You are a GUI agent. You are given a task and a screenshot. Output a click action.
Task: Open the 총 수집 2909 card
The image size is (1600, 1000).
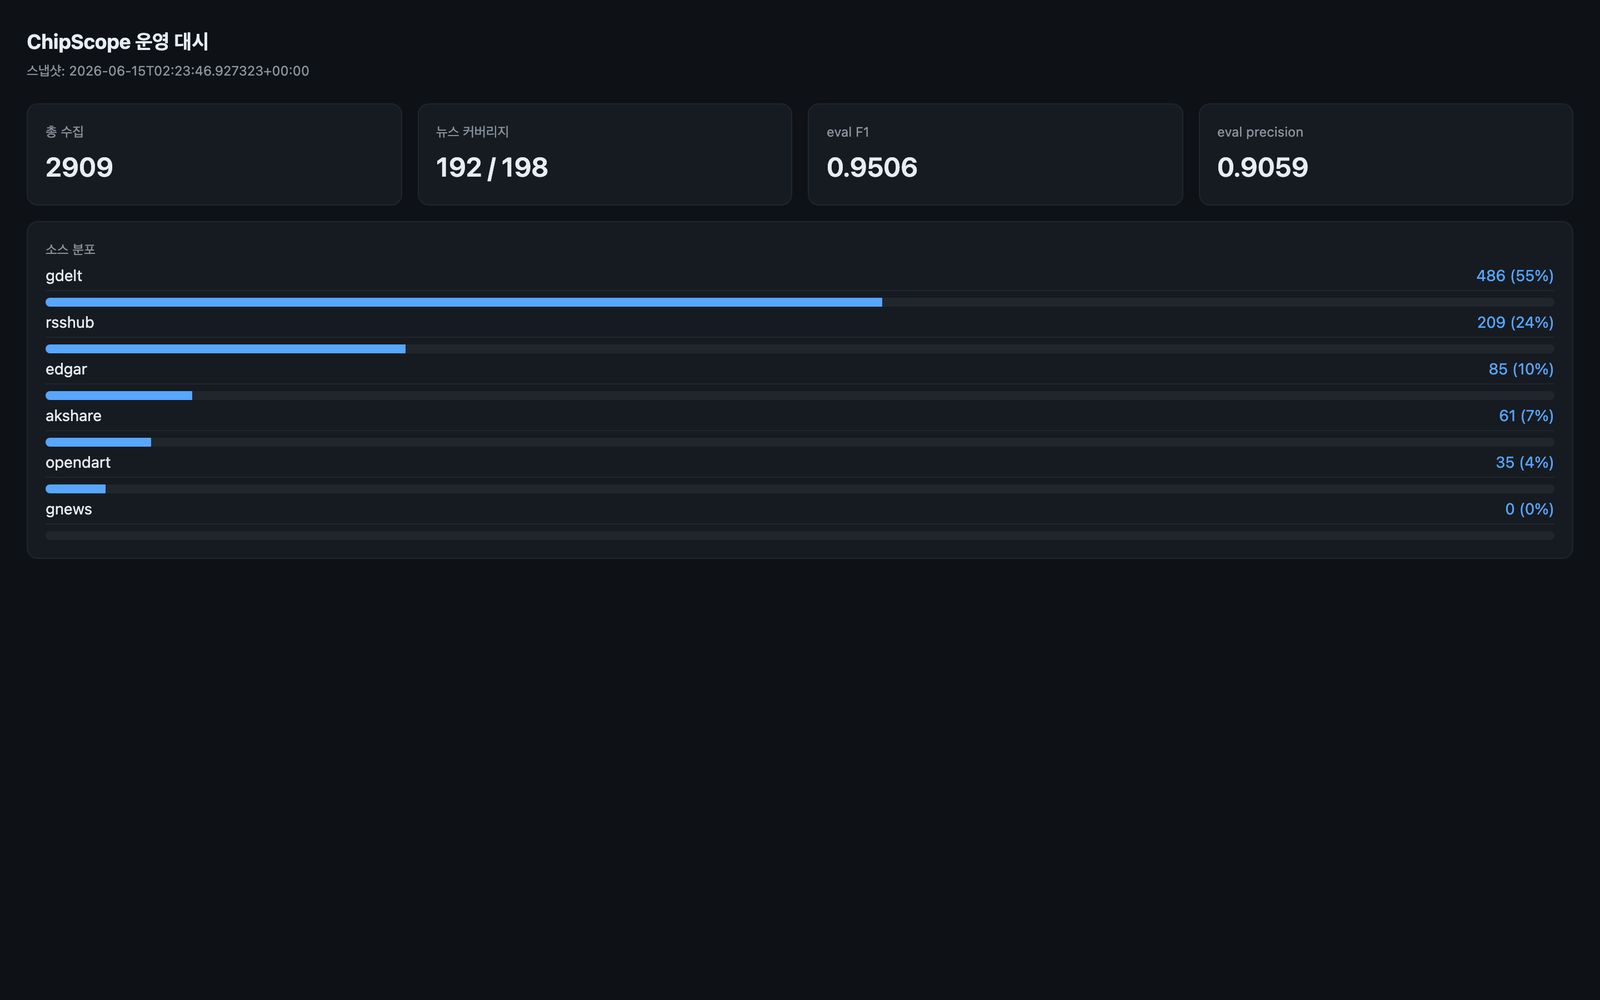[x=214, y=155]
